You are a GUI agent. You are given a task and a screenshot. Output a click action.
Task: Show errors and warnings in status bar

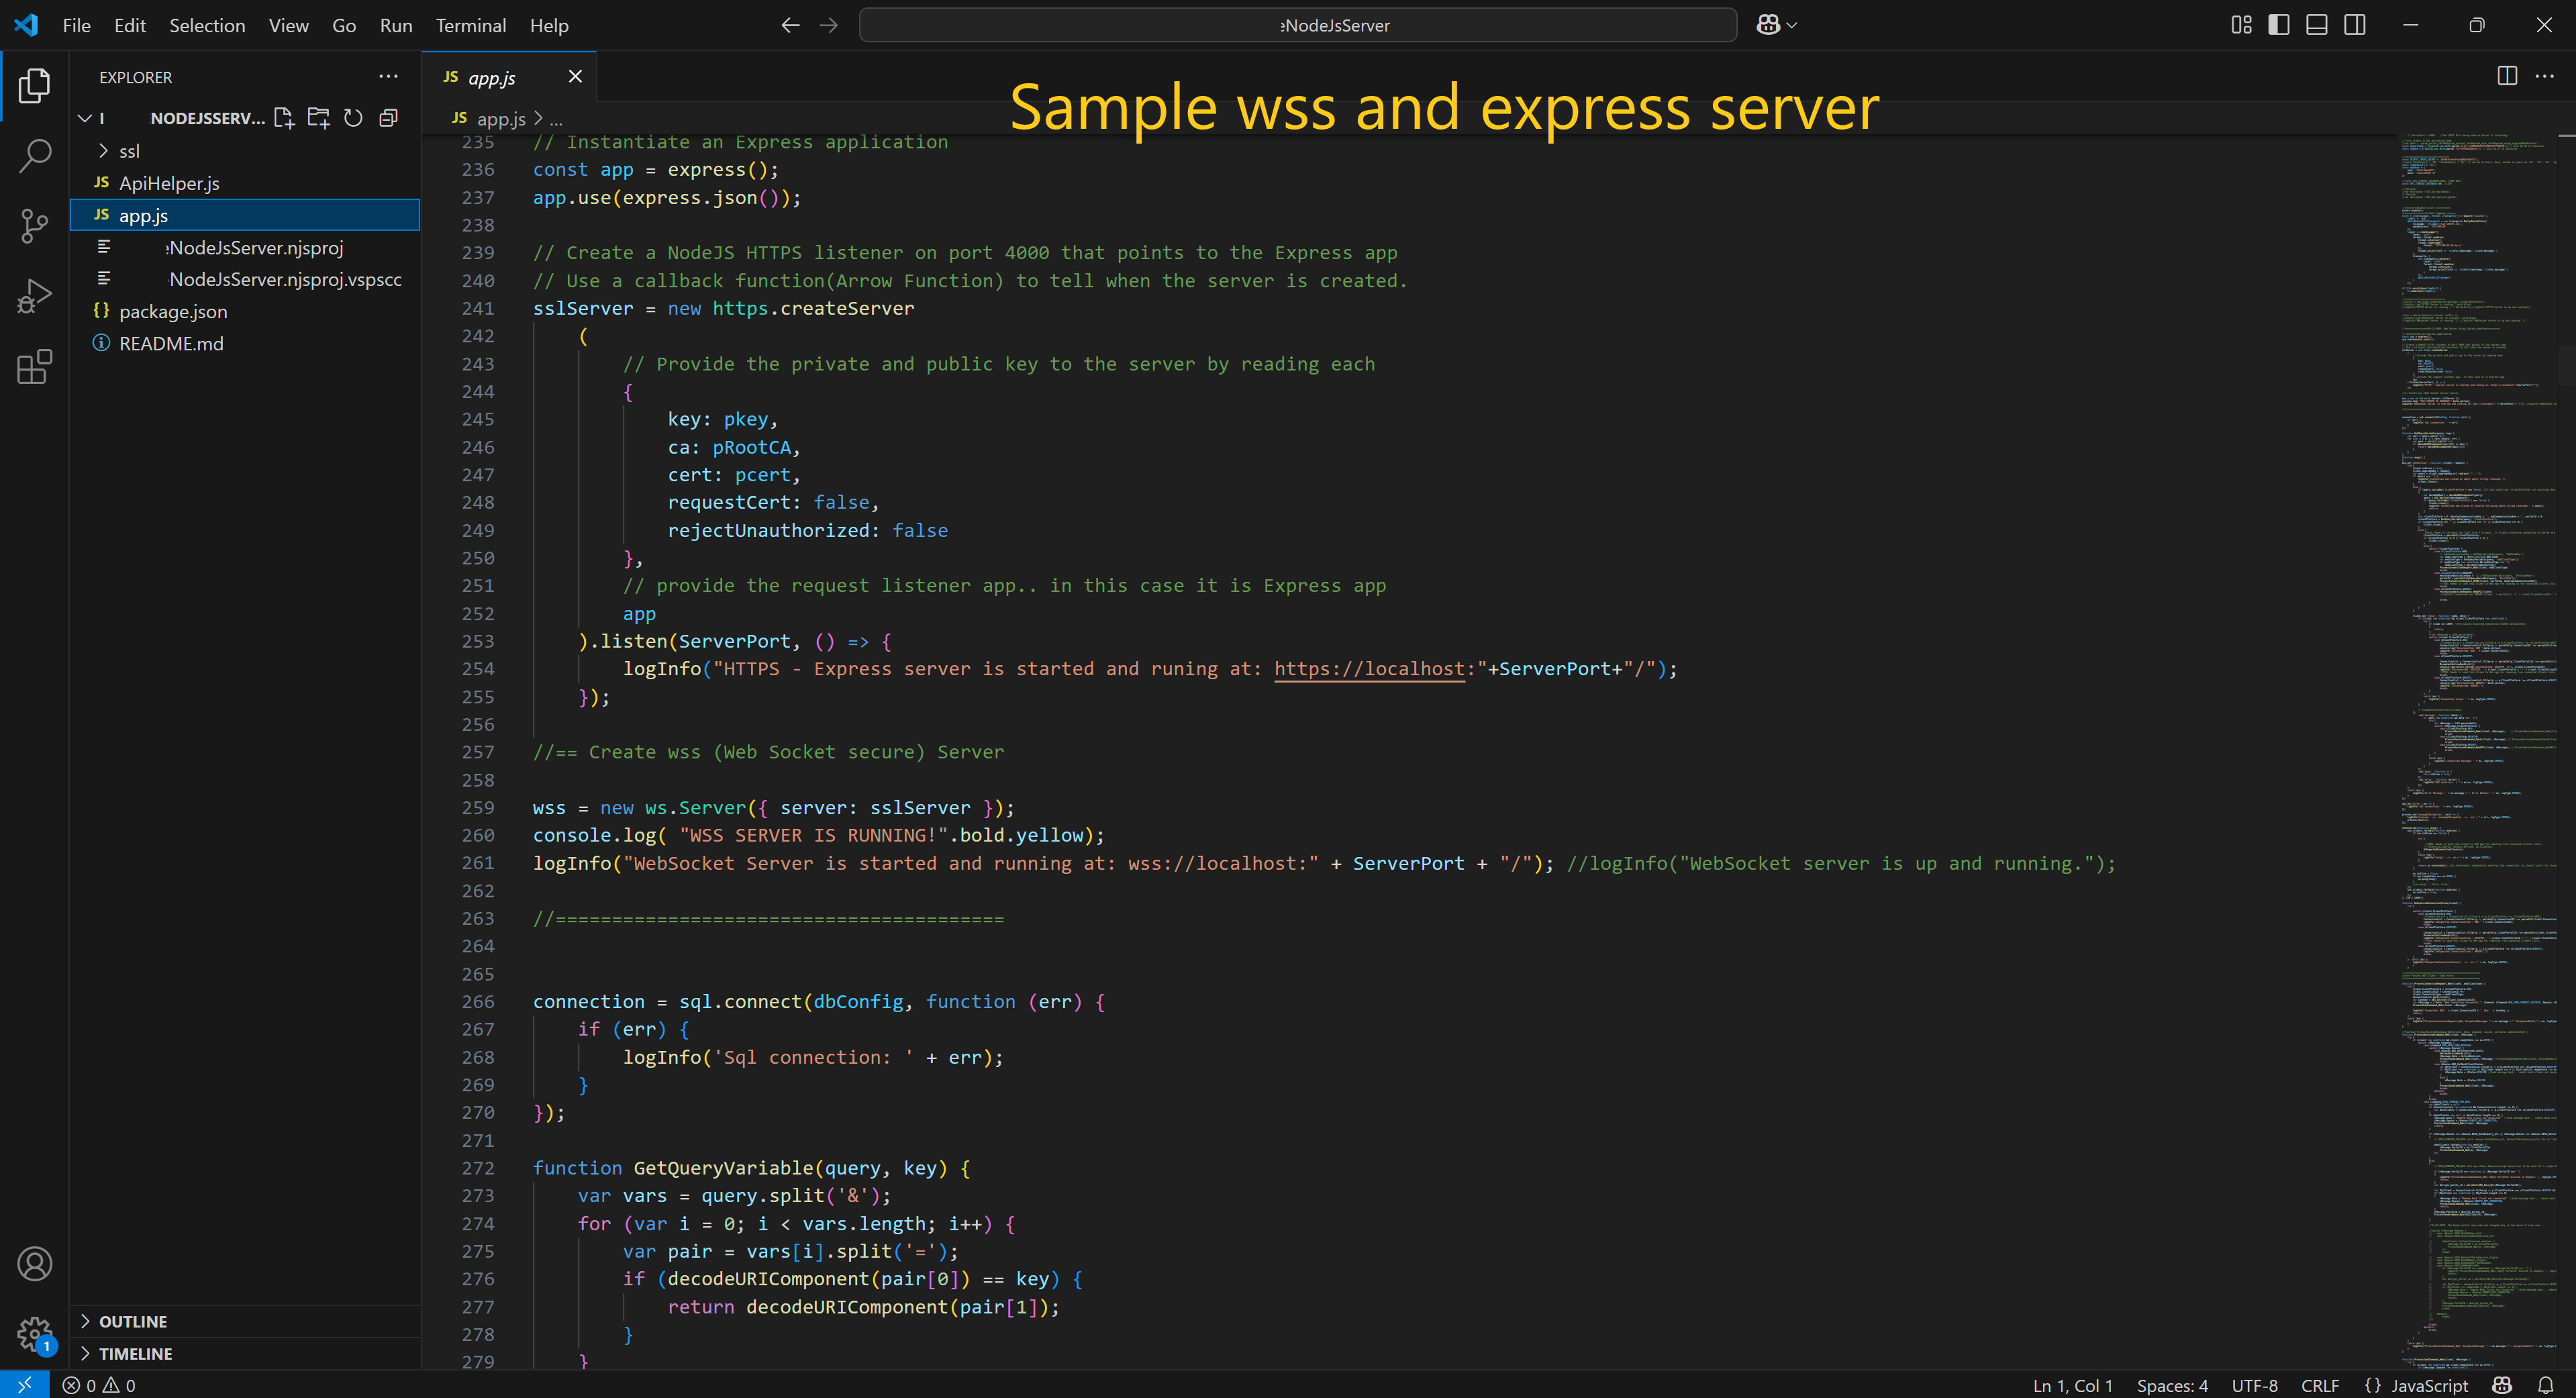[x=98, y=1385]
